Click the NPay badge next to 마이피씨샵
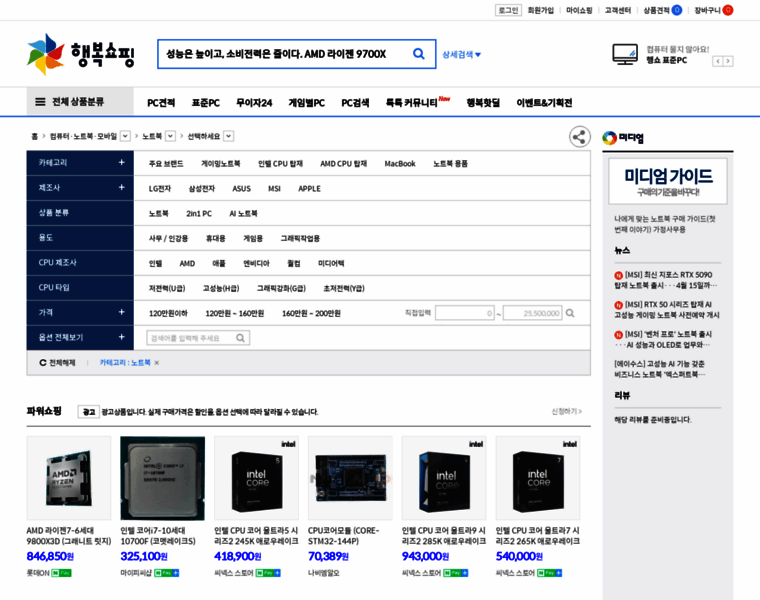The width and height of the screenshot is (760, 600). point(166,573)
